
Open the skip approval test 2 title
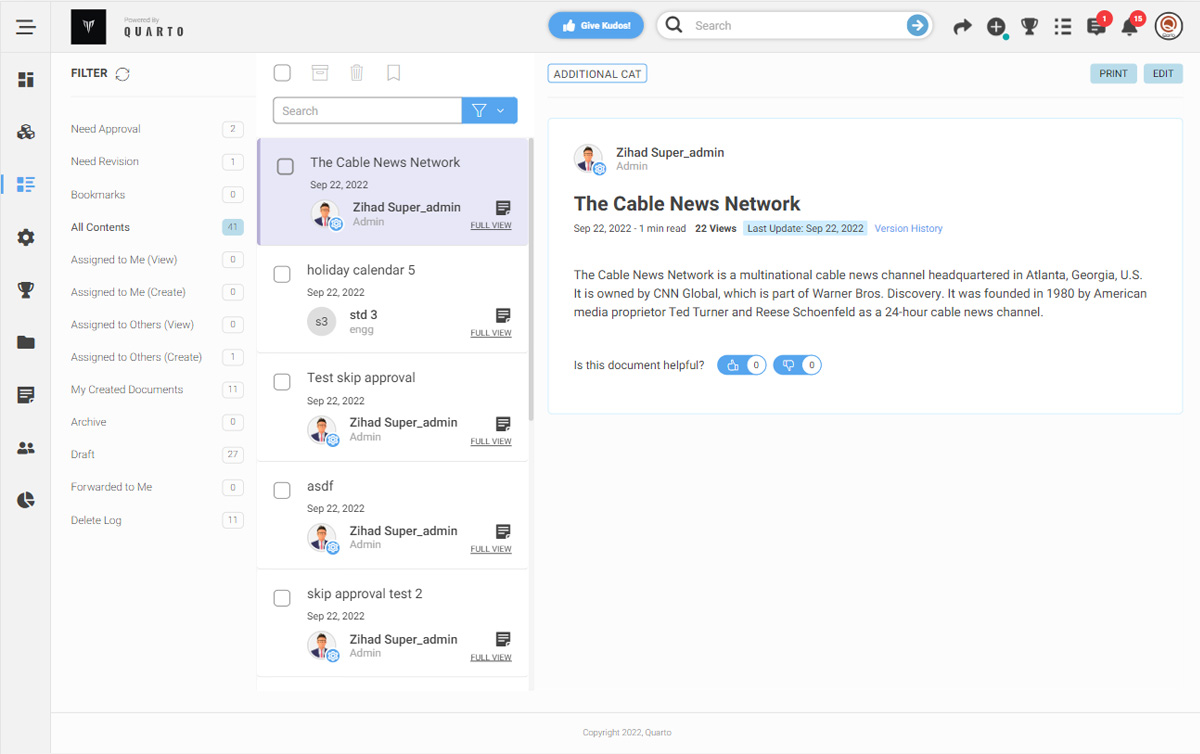[364, 594]
